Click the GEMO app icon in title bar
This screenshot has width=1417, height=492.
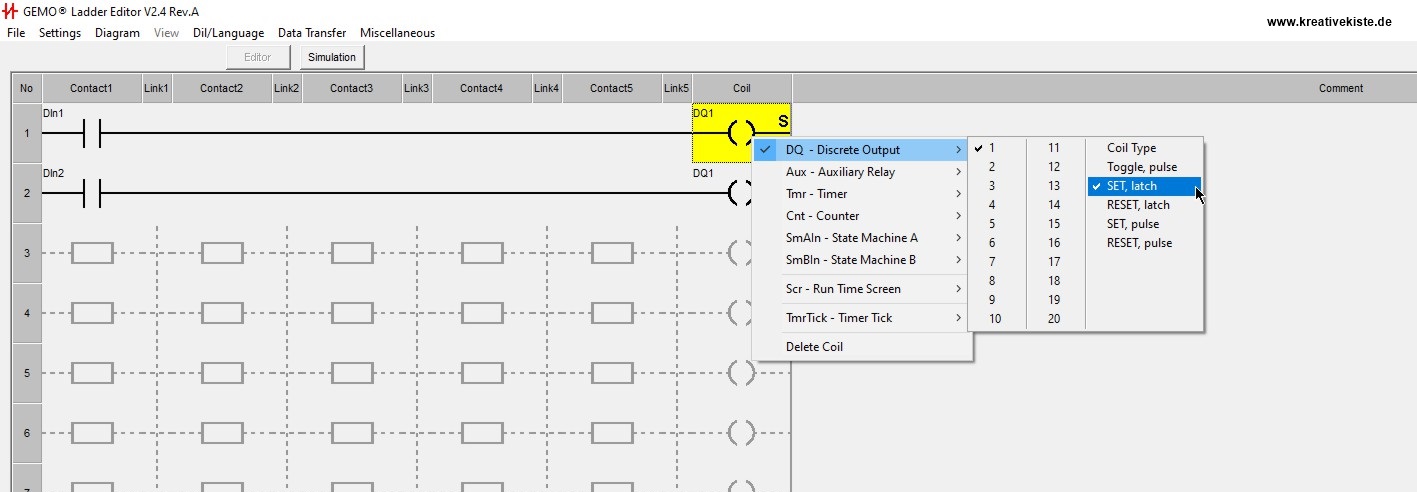tap(12, 10)
